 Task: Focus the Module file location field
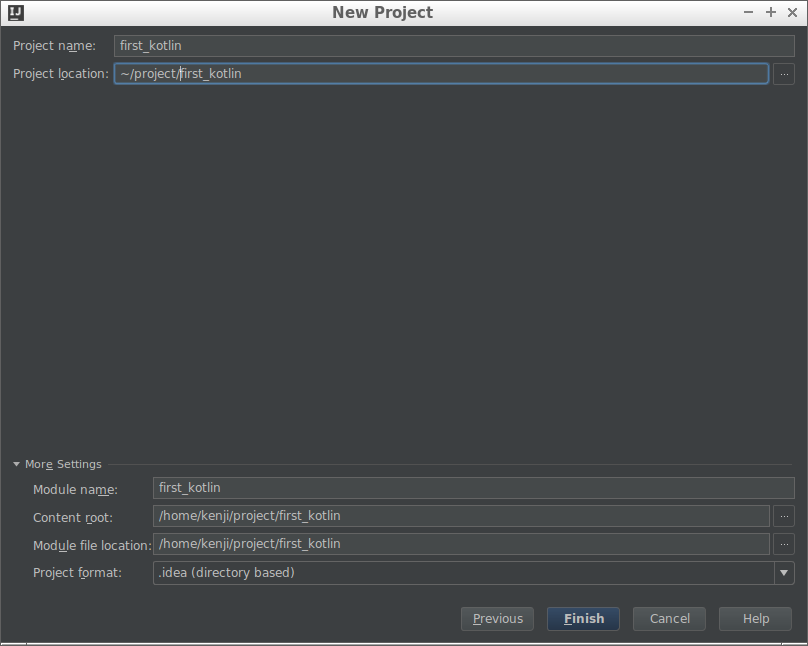[461, 544]
